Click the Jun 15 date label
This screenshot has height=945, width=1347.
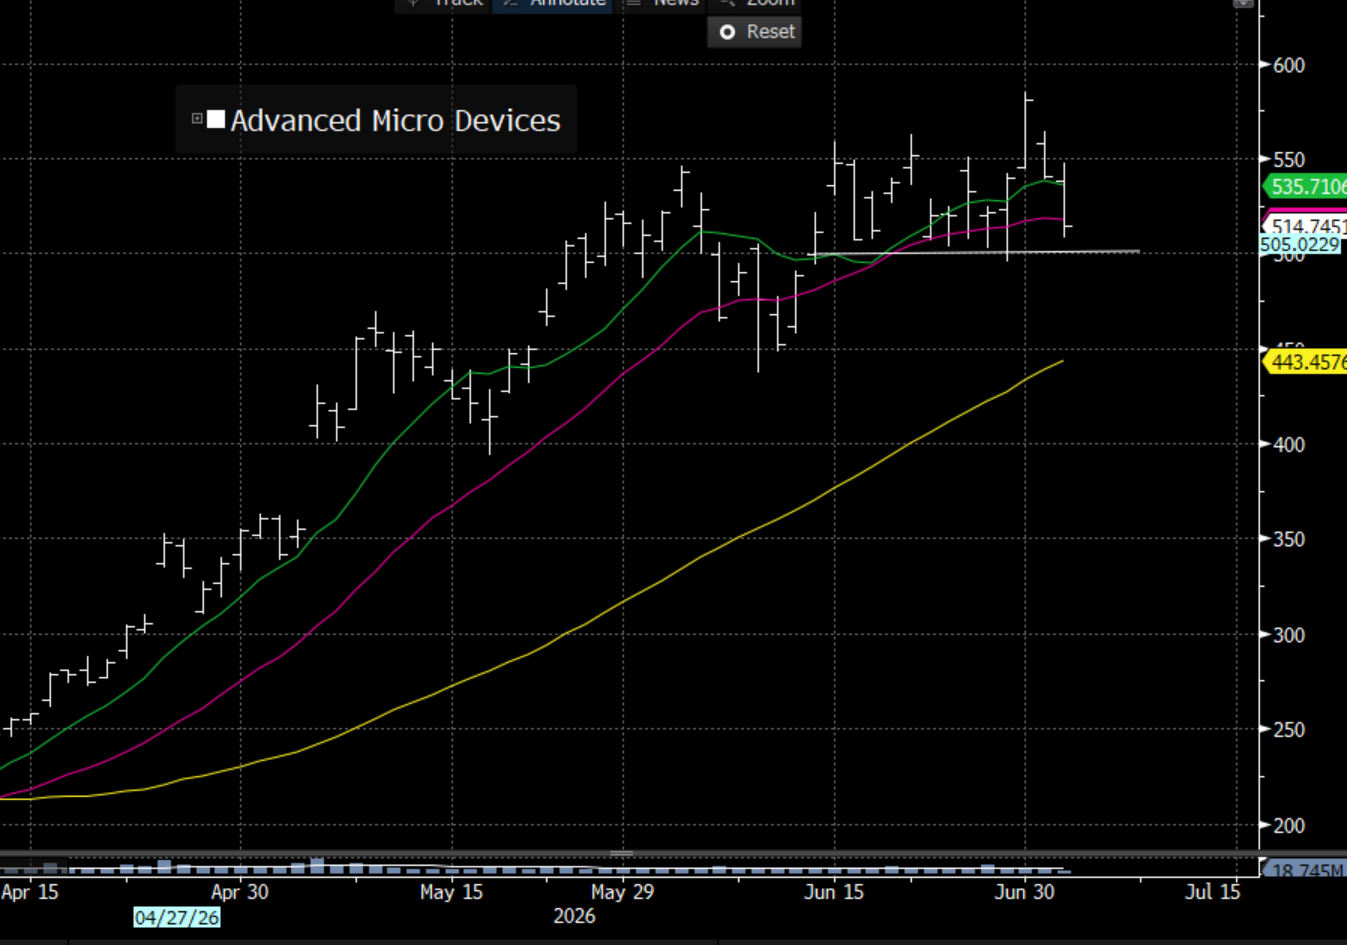pos(834,892)
